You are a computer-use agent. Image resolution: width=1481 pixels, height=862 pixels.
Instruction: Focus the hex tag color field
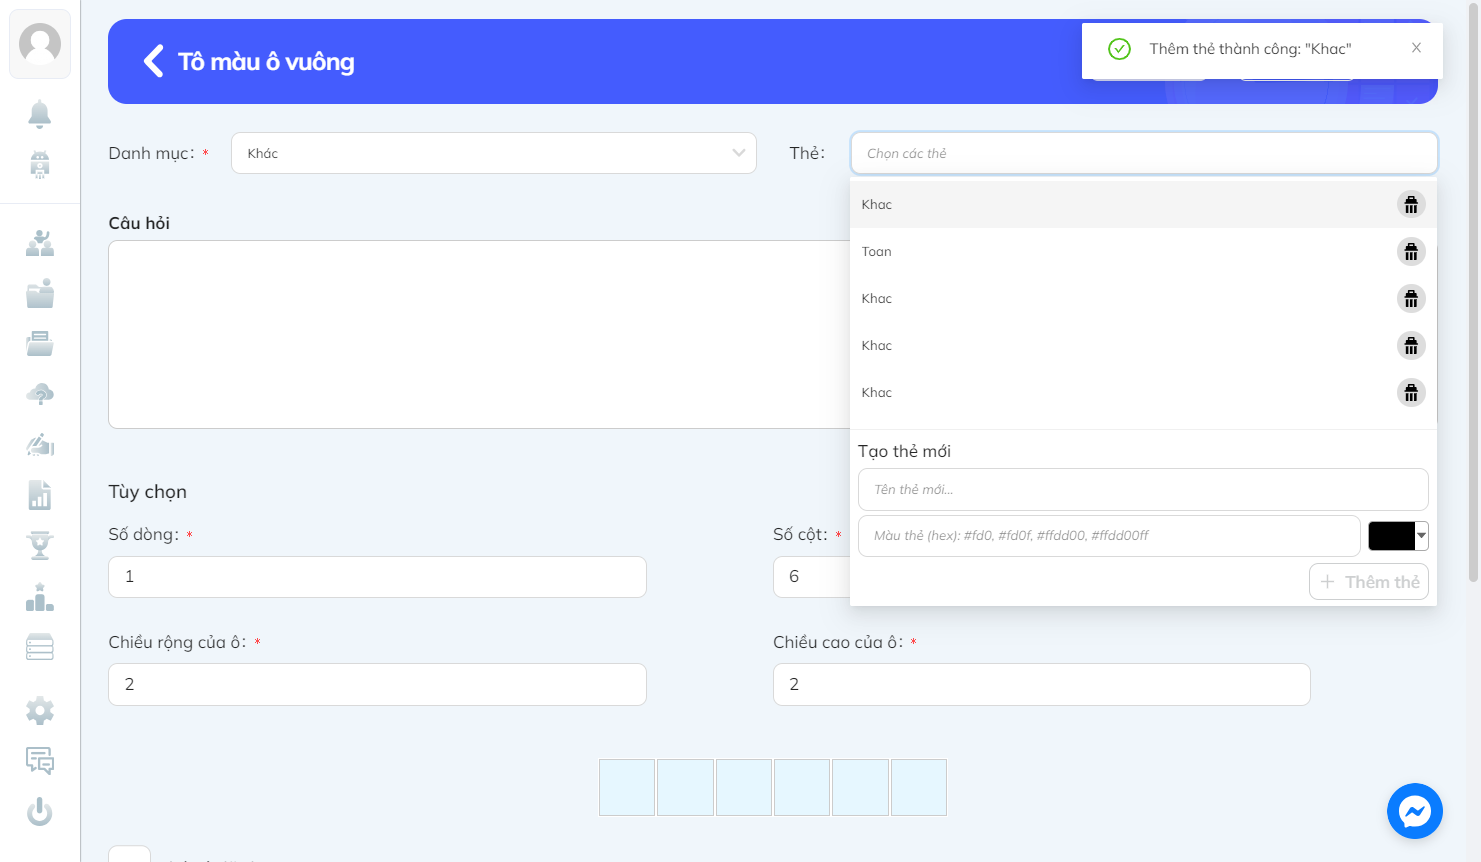pos(1109,536)
